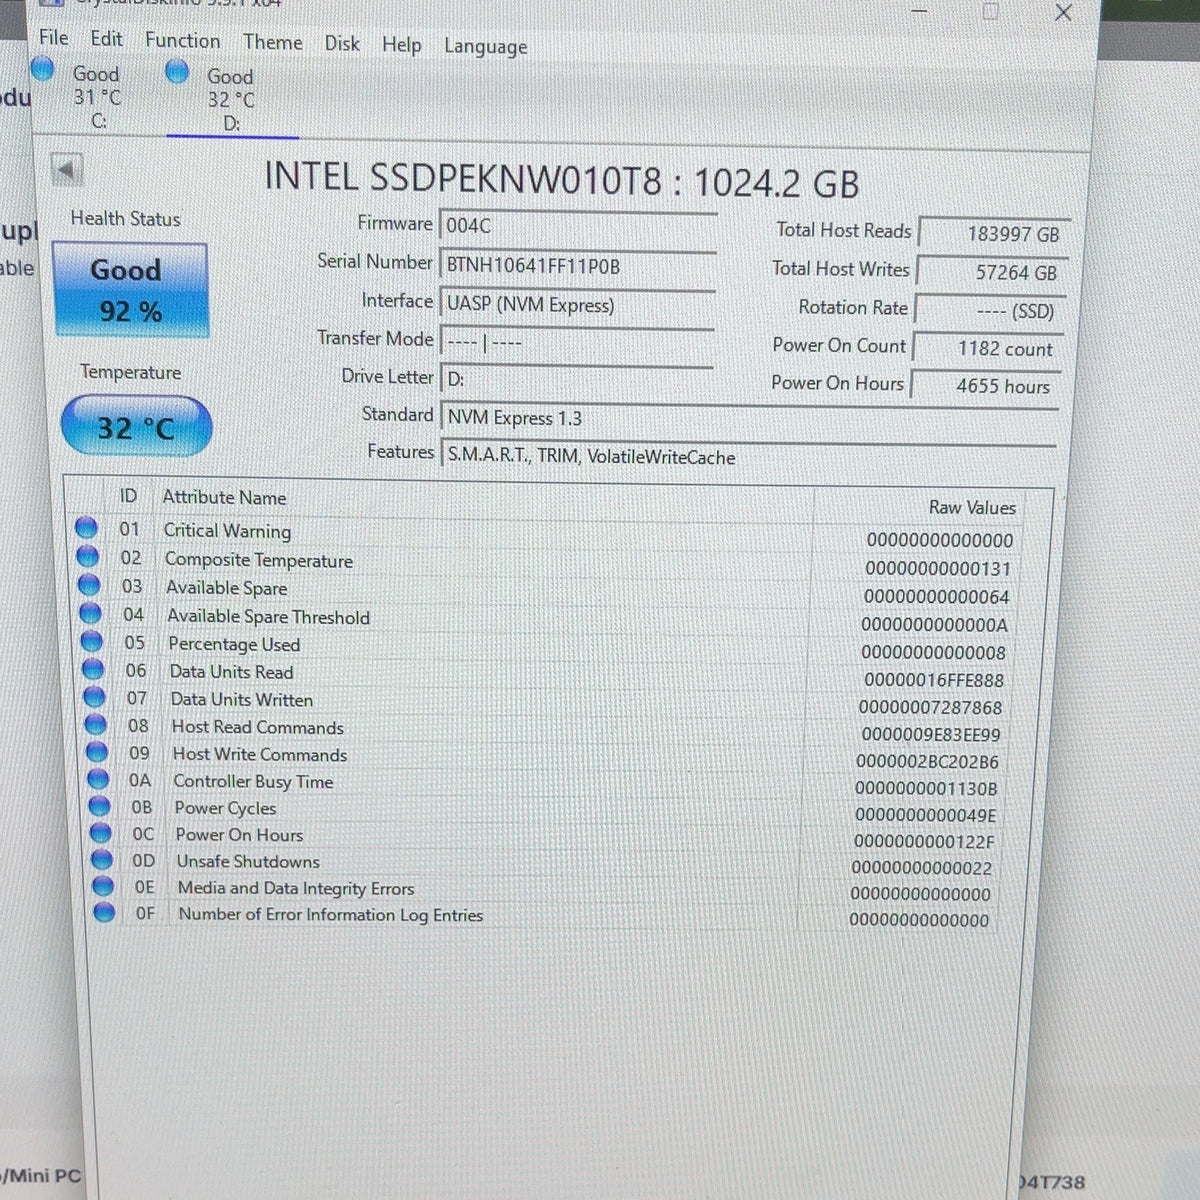
Task: Select the Available Spare Threshold attribute name
Action: click(268, 617)
